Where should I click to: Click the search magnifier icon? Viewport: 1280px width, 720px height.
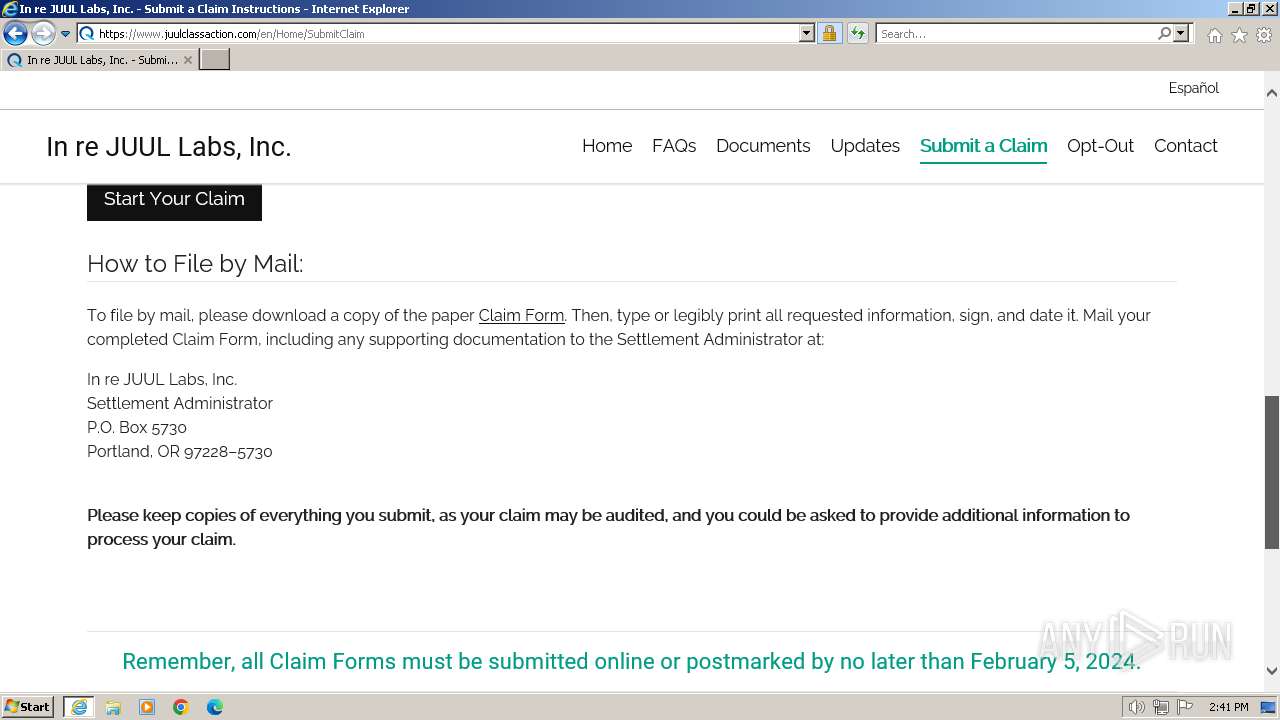pos(1164,34)
